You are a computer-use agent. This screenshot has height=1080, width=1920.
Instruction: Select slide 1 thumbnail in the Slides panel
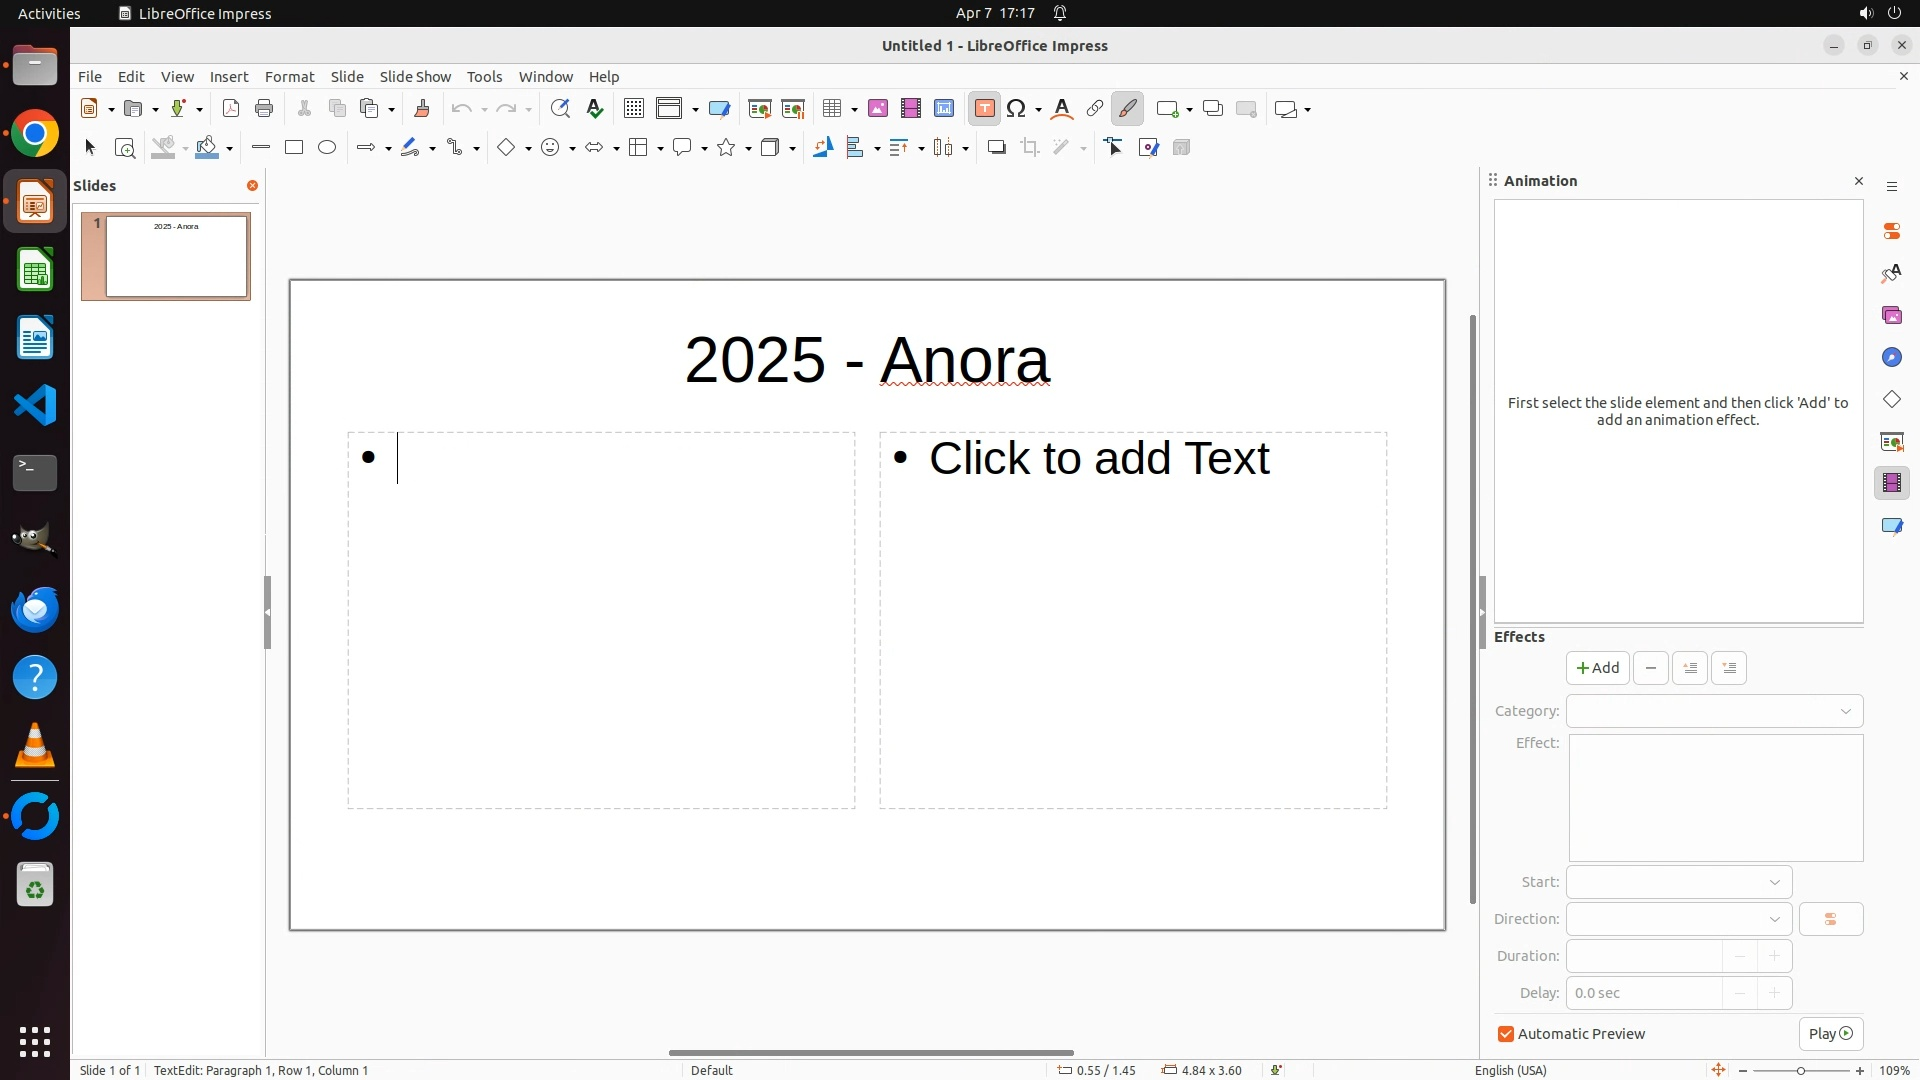click(x=177, y=257)
